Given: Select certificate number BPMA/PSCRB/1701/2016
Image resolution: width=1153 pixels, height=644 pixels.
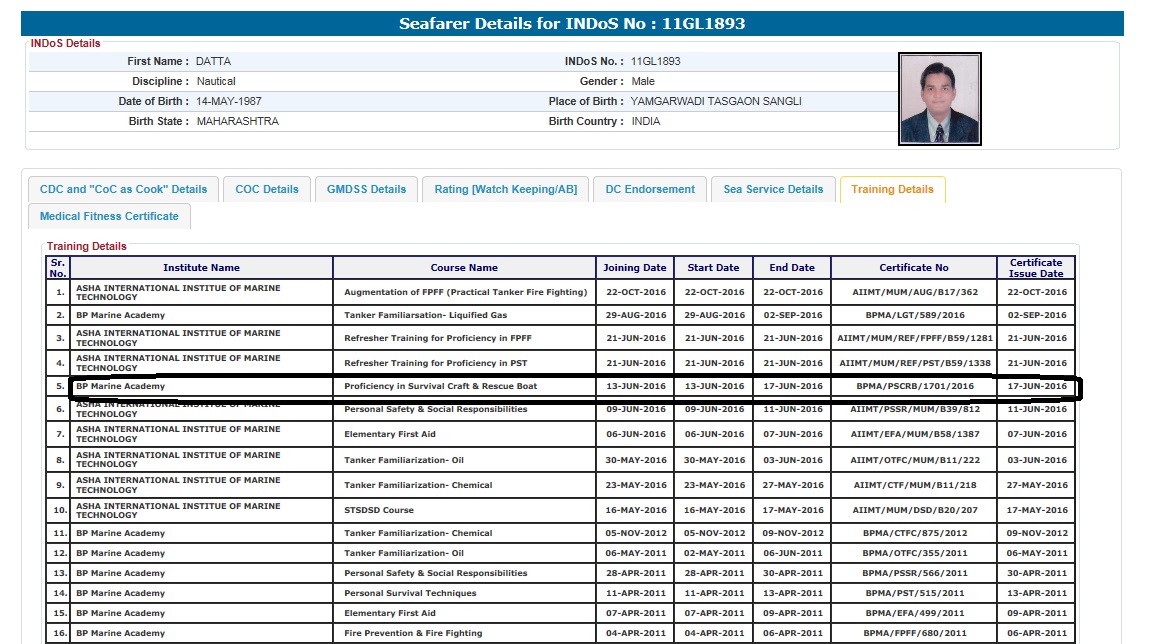Looking at the screenshot, I should (913, 386).
